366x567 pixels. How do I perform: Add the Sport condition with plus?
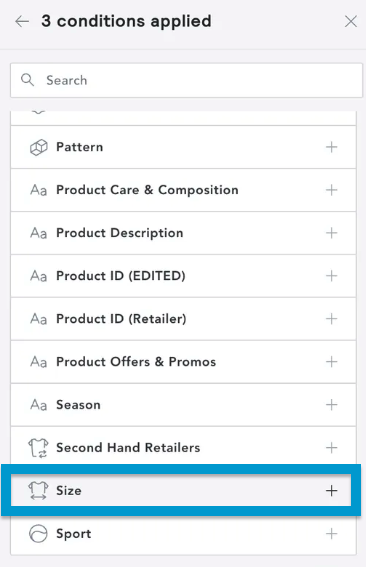331,534
